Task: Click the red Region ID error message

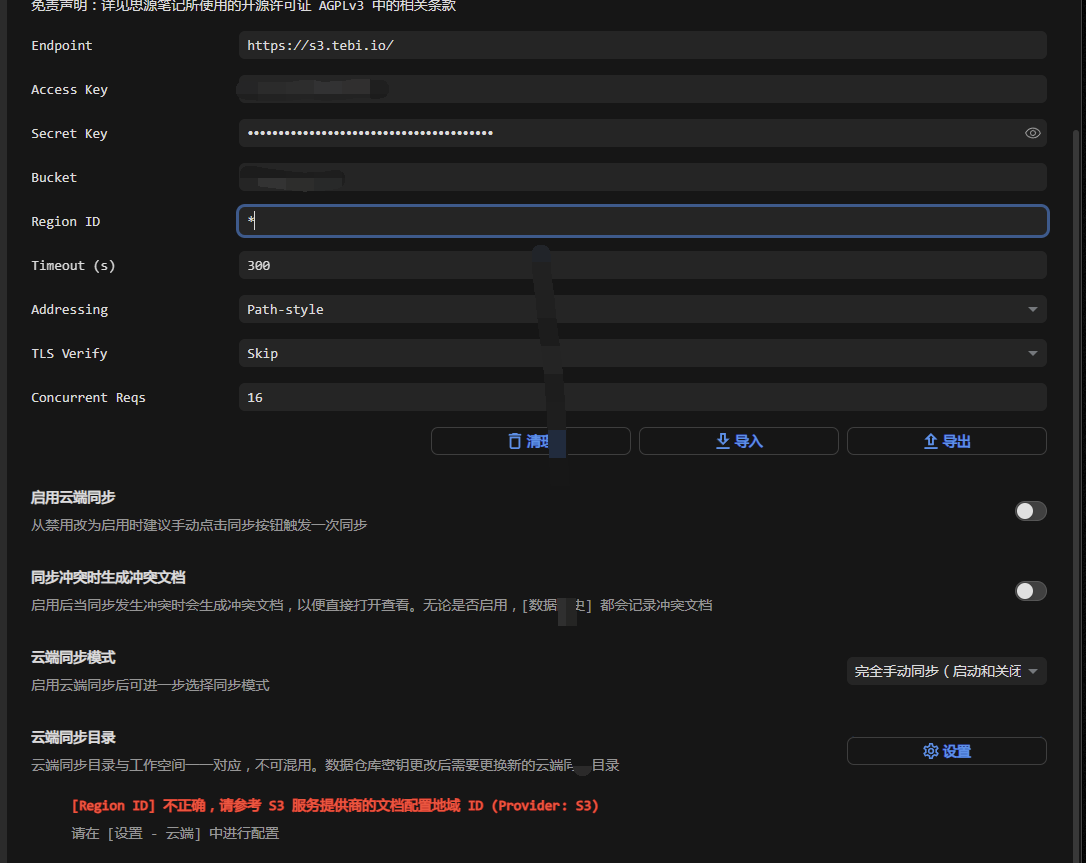Action: point(335,806)
